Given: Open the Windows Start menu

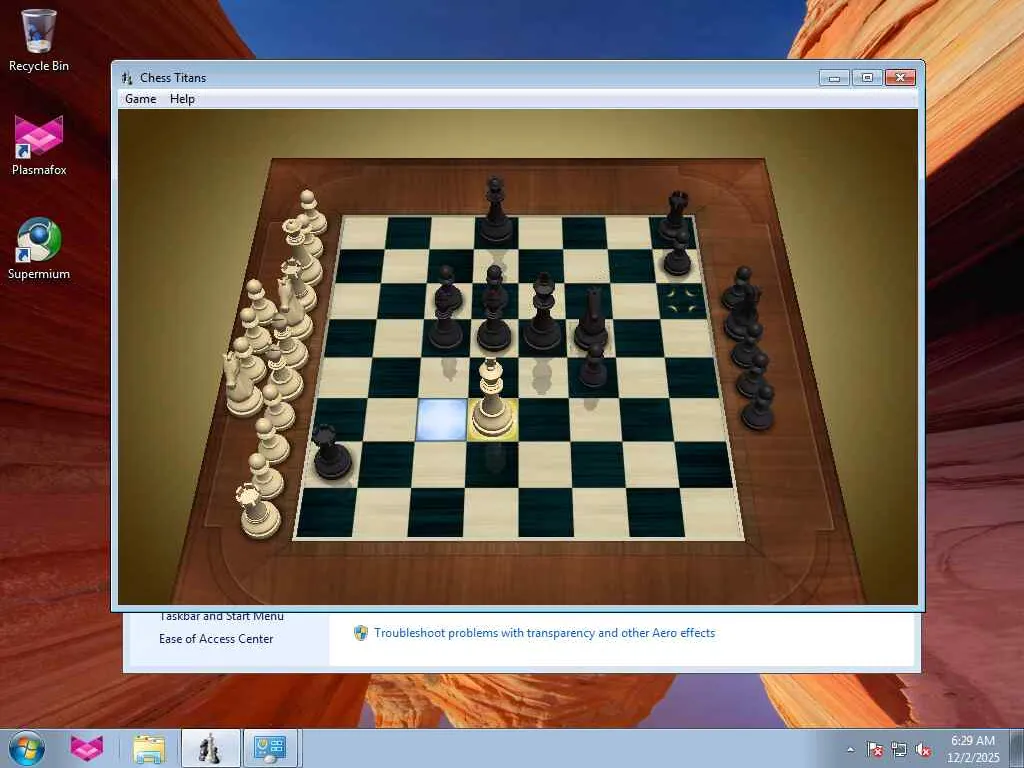Looking at the screenshot, I should click(x=26, y=748).
